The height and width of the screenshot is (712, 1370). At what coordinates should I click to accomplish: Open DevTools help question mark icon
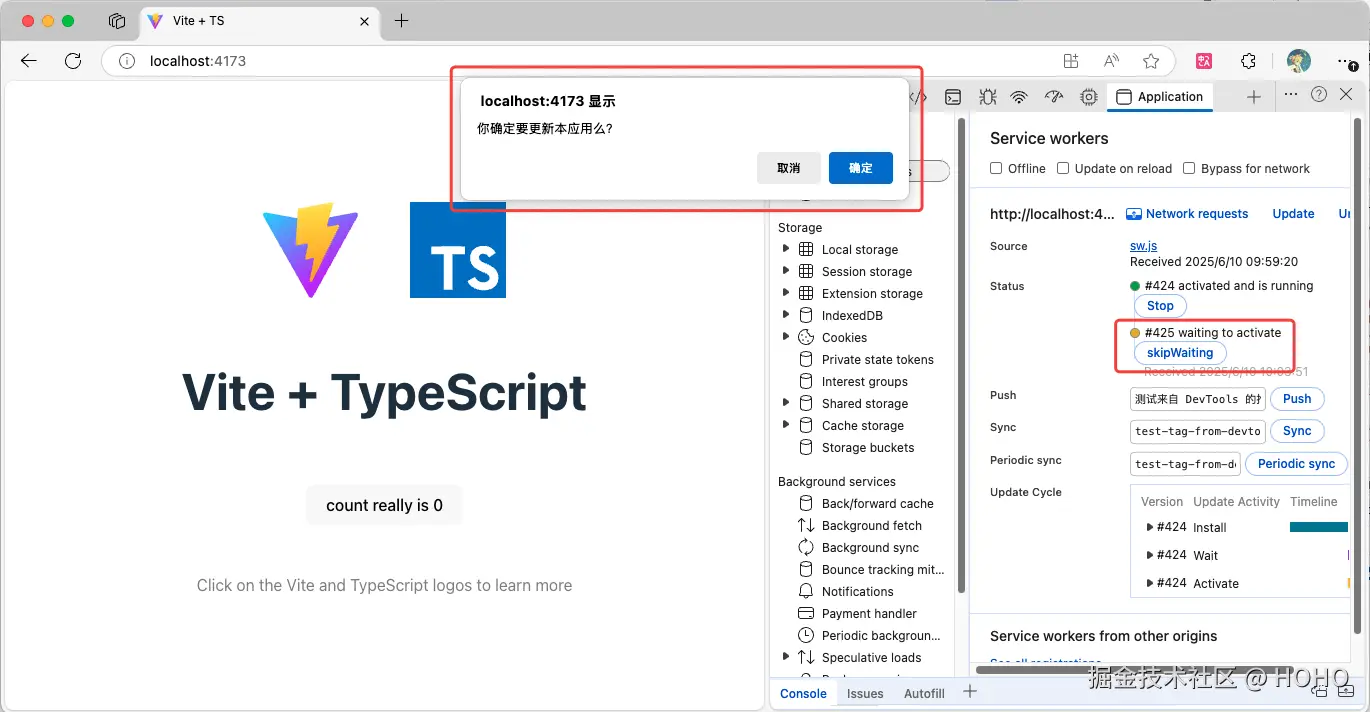(1319, 94)
